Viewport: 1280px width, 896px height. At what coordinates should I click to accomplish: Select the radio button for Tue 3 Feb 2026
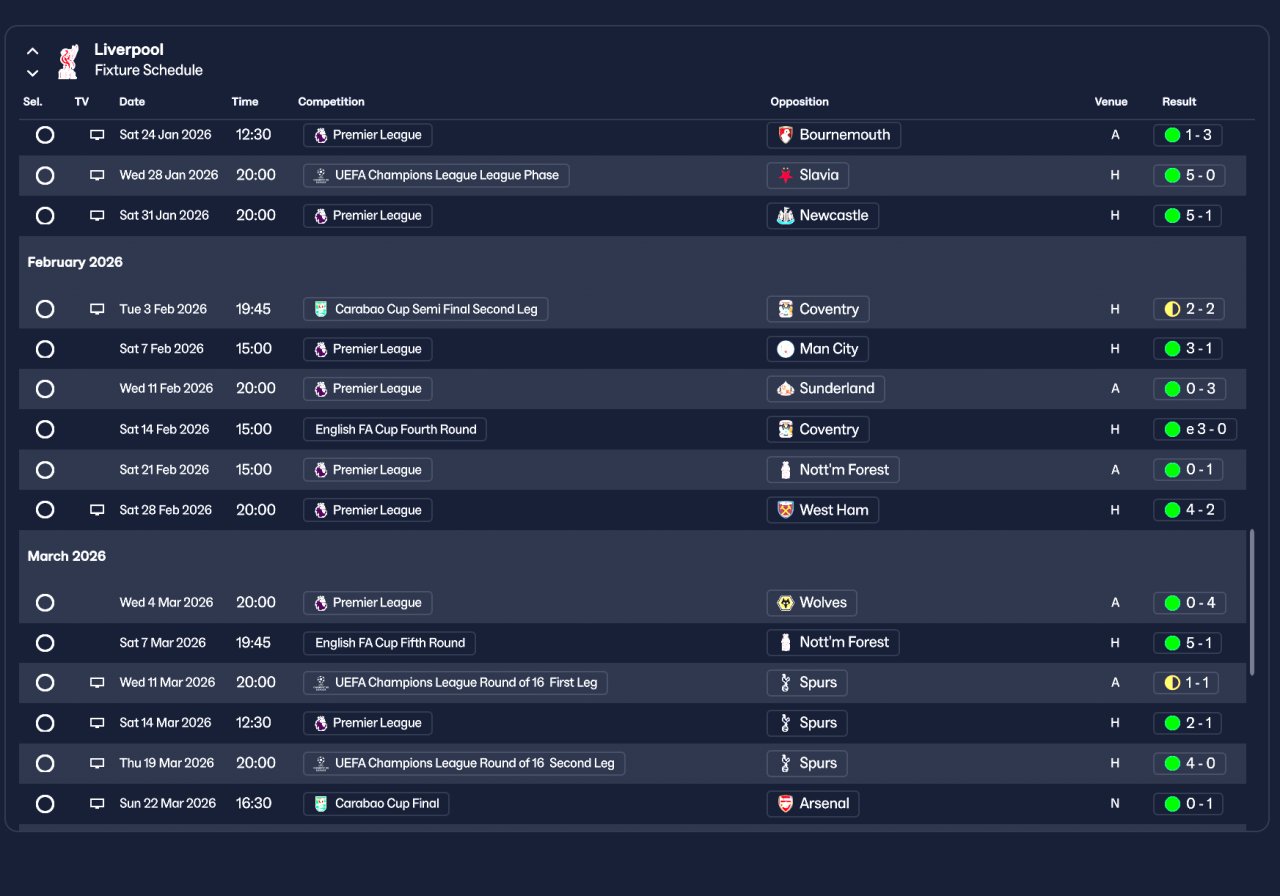[45, 309]
